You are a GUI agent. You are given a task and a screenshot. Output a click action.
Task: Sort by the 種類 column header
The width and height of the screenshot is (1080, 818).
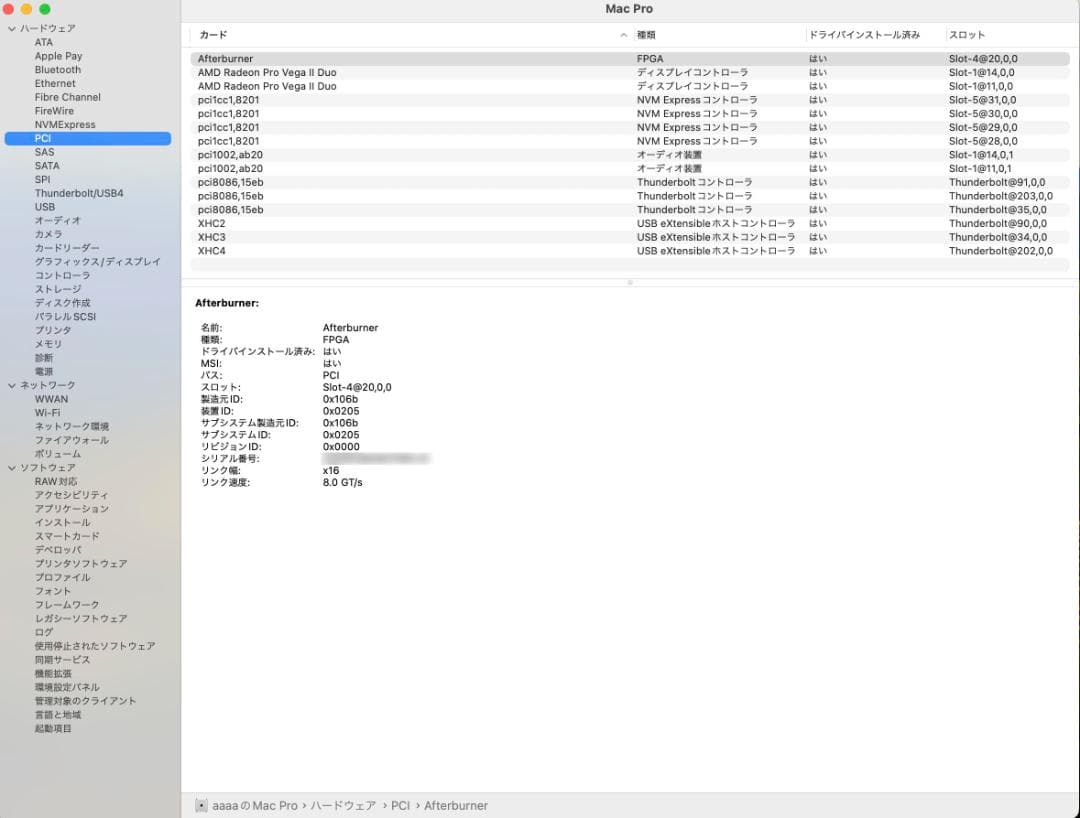(646, 35)
